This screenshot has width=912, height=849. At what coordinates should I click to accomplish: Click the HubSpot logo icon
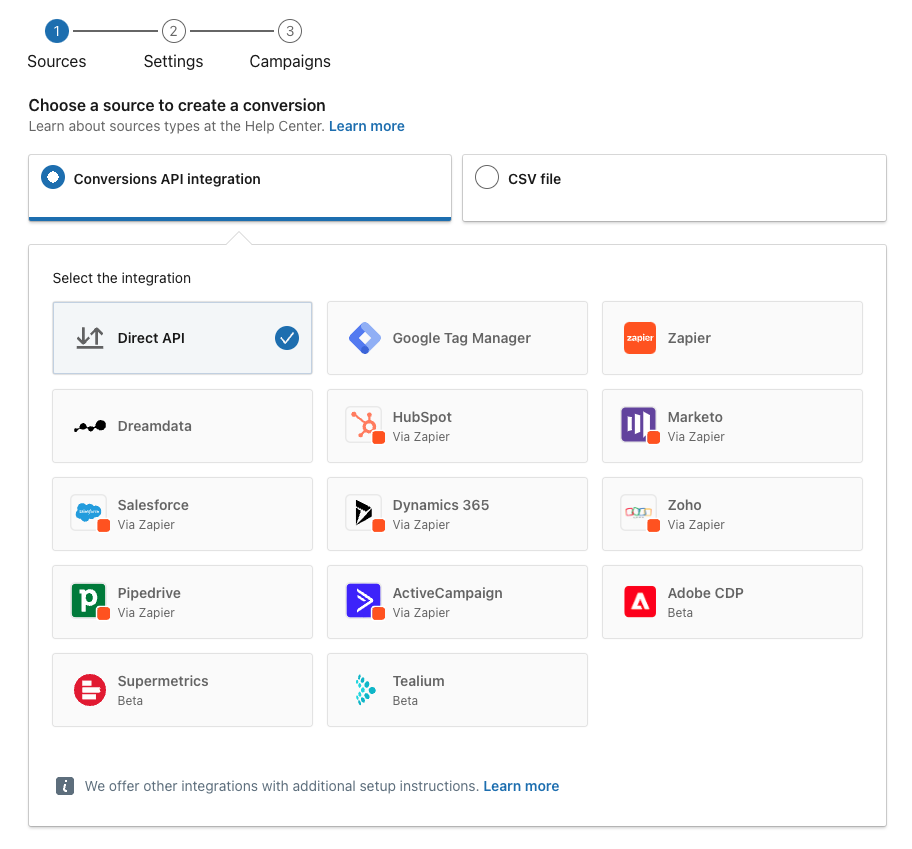coord(365,425)
